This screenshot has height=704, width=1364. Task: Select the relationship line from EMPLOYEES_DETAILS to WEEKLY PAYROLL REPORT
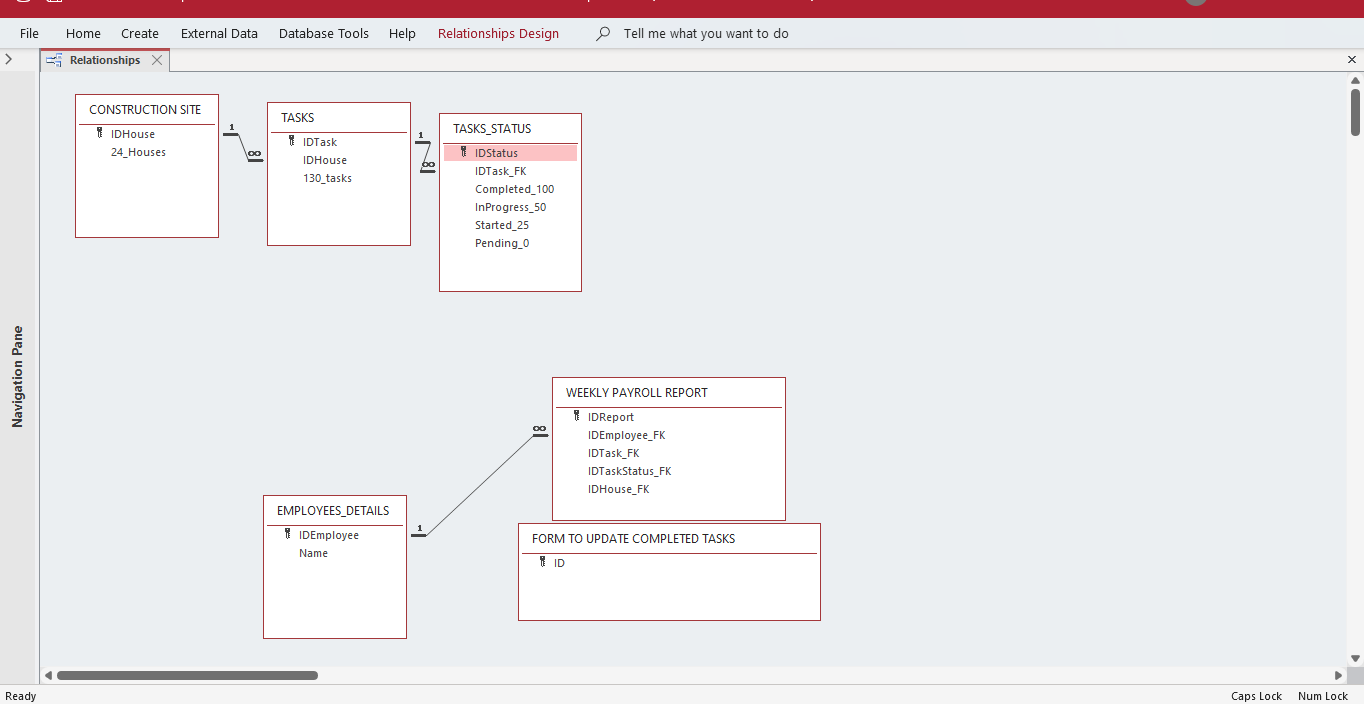click(480, 484)
